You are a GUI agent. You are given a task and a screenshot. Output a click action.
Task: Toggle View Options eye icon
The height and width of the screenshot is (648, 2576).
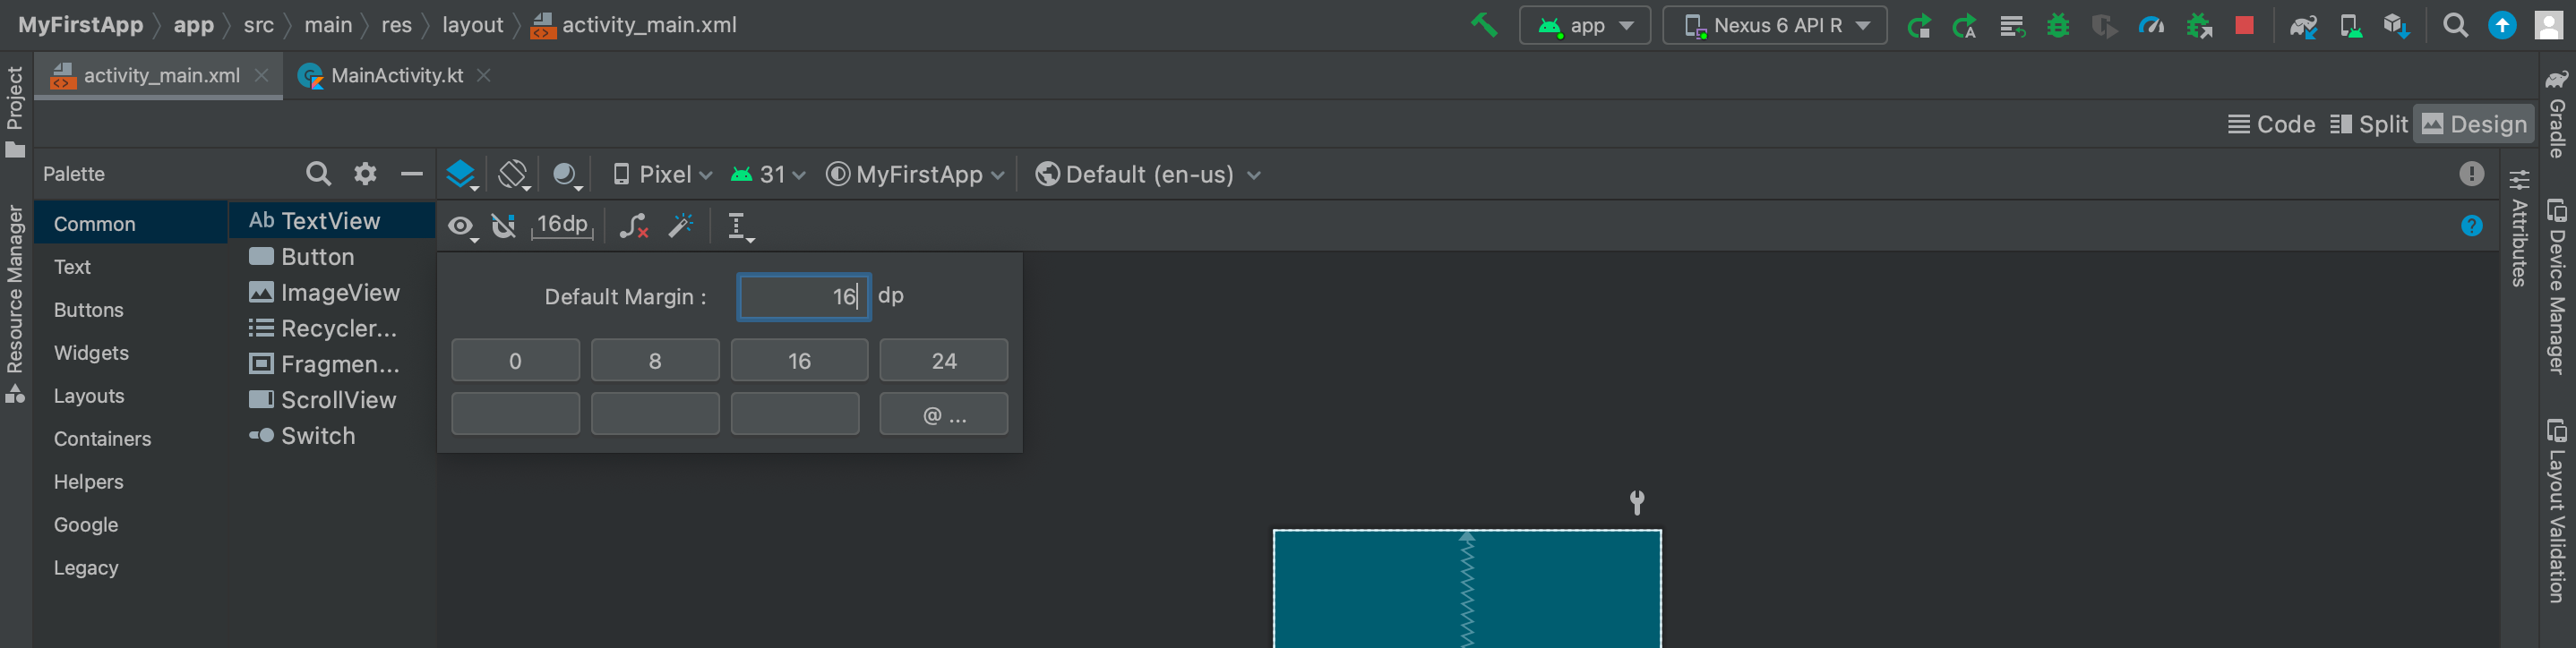461,227
